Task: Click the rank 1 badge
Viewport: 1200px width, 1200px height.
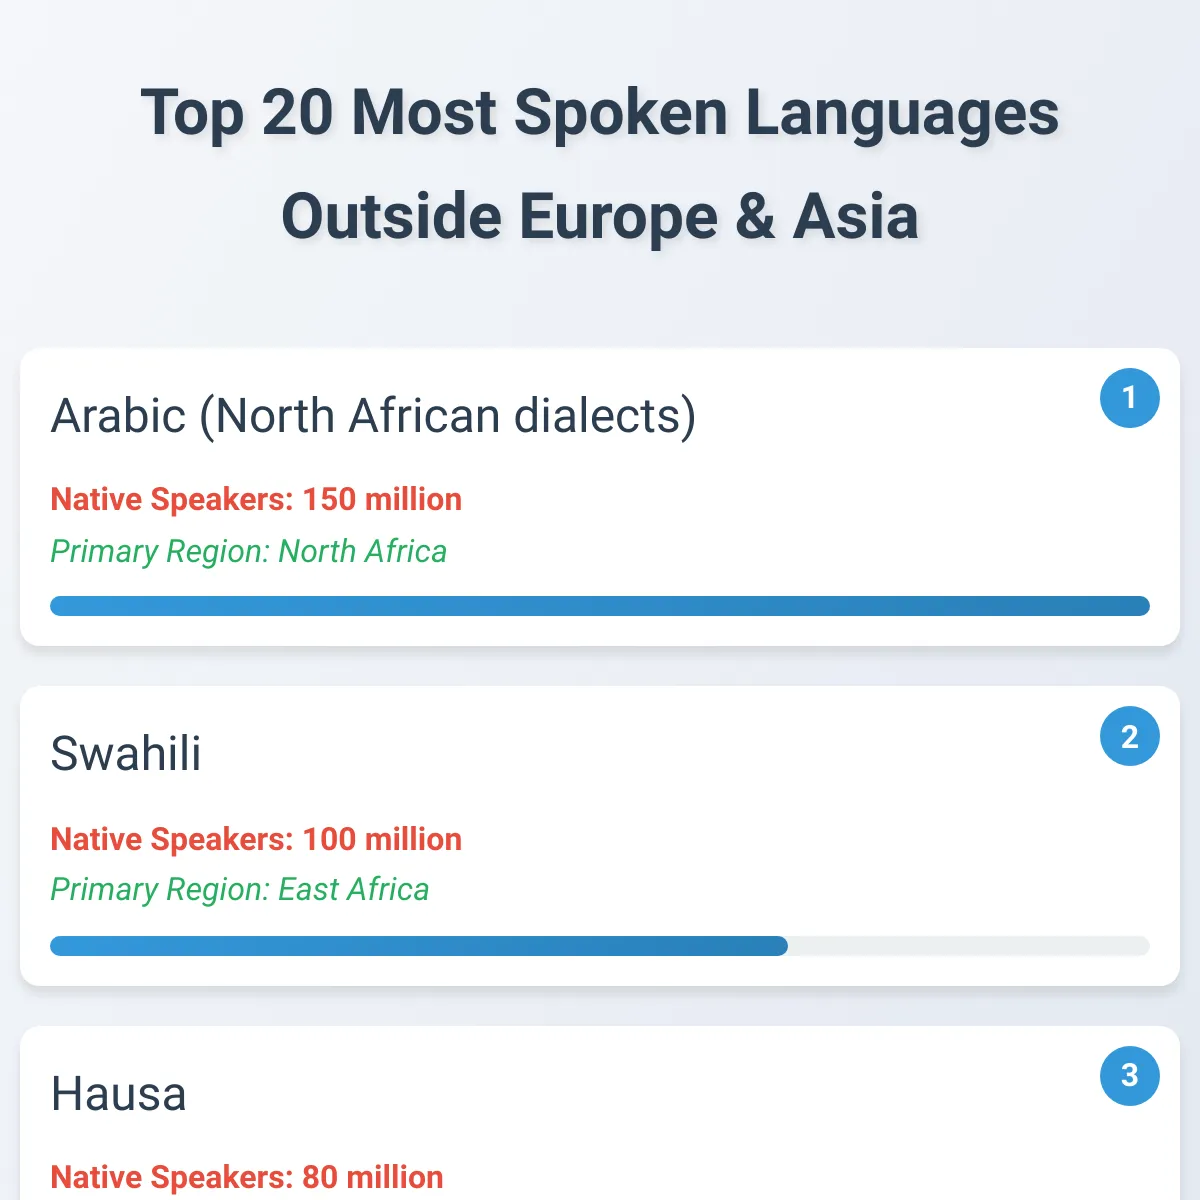Action: coord(1129,398)
